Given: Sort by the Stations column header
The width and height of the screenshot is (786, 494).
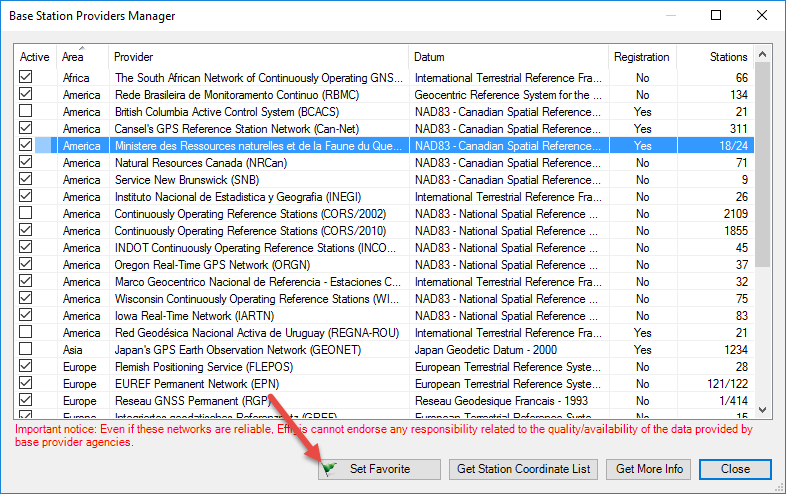Looking at the screenshot, I should coord(715,57).
